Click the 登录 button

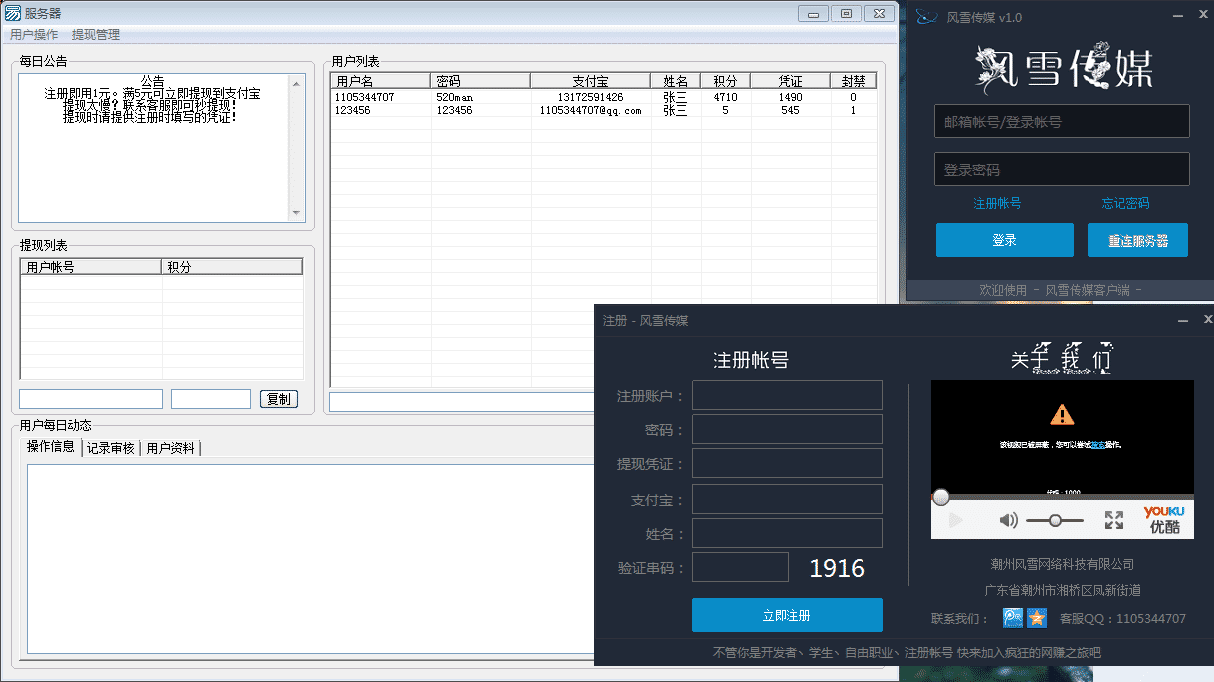[x=1004, y=240]
